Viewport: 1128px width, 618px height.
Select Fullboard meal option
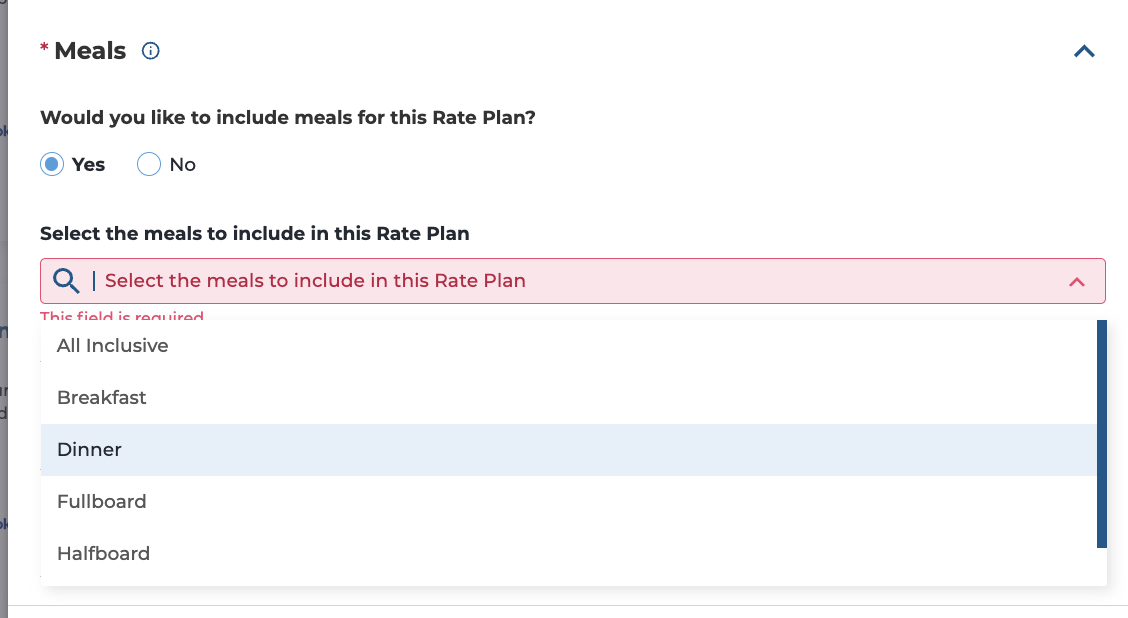tap(568, 501)
